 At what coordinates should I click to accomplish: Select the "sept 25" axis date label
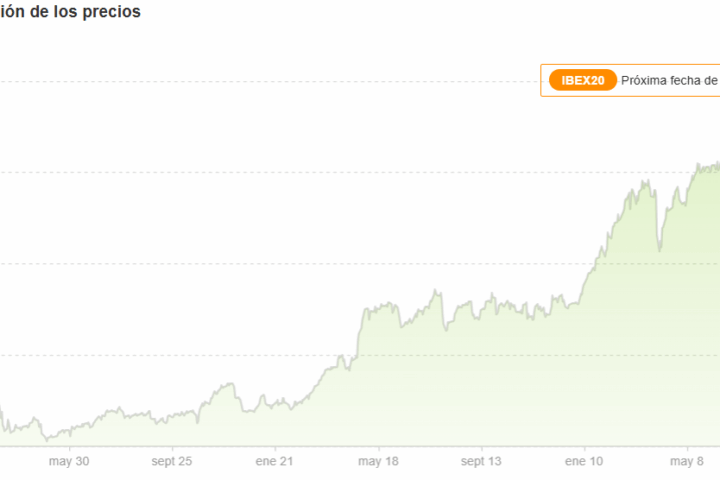pos(172,461)
